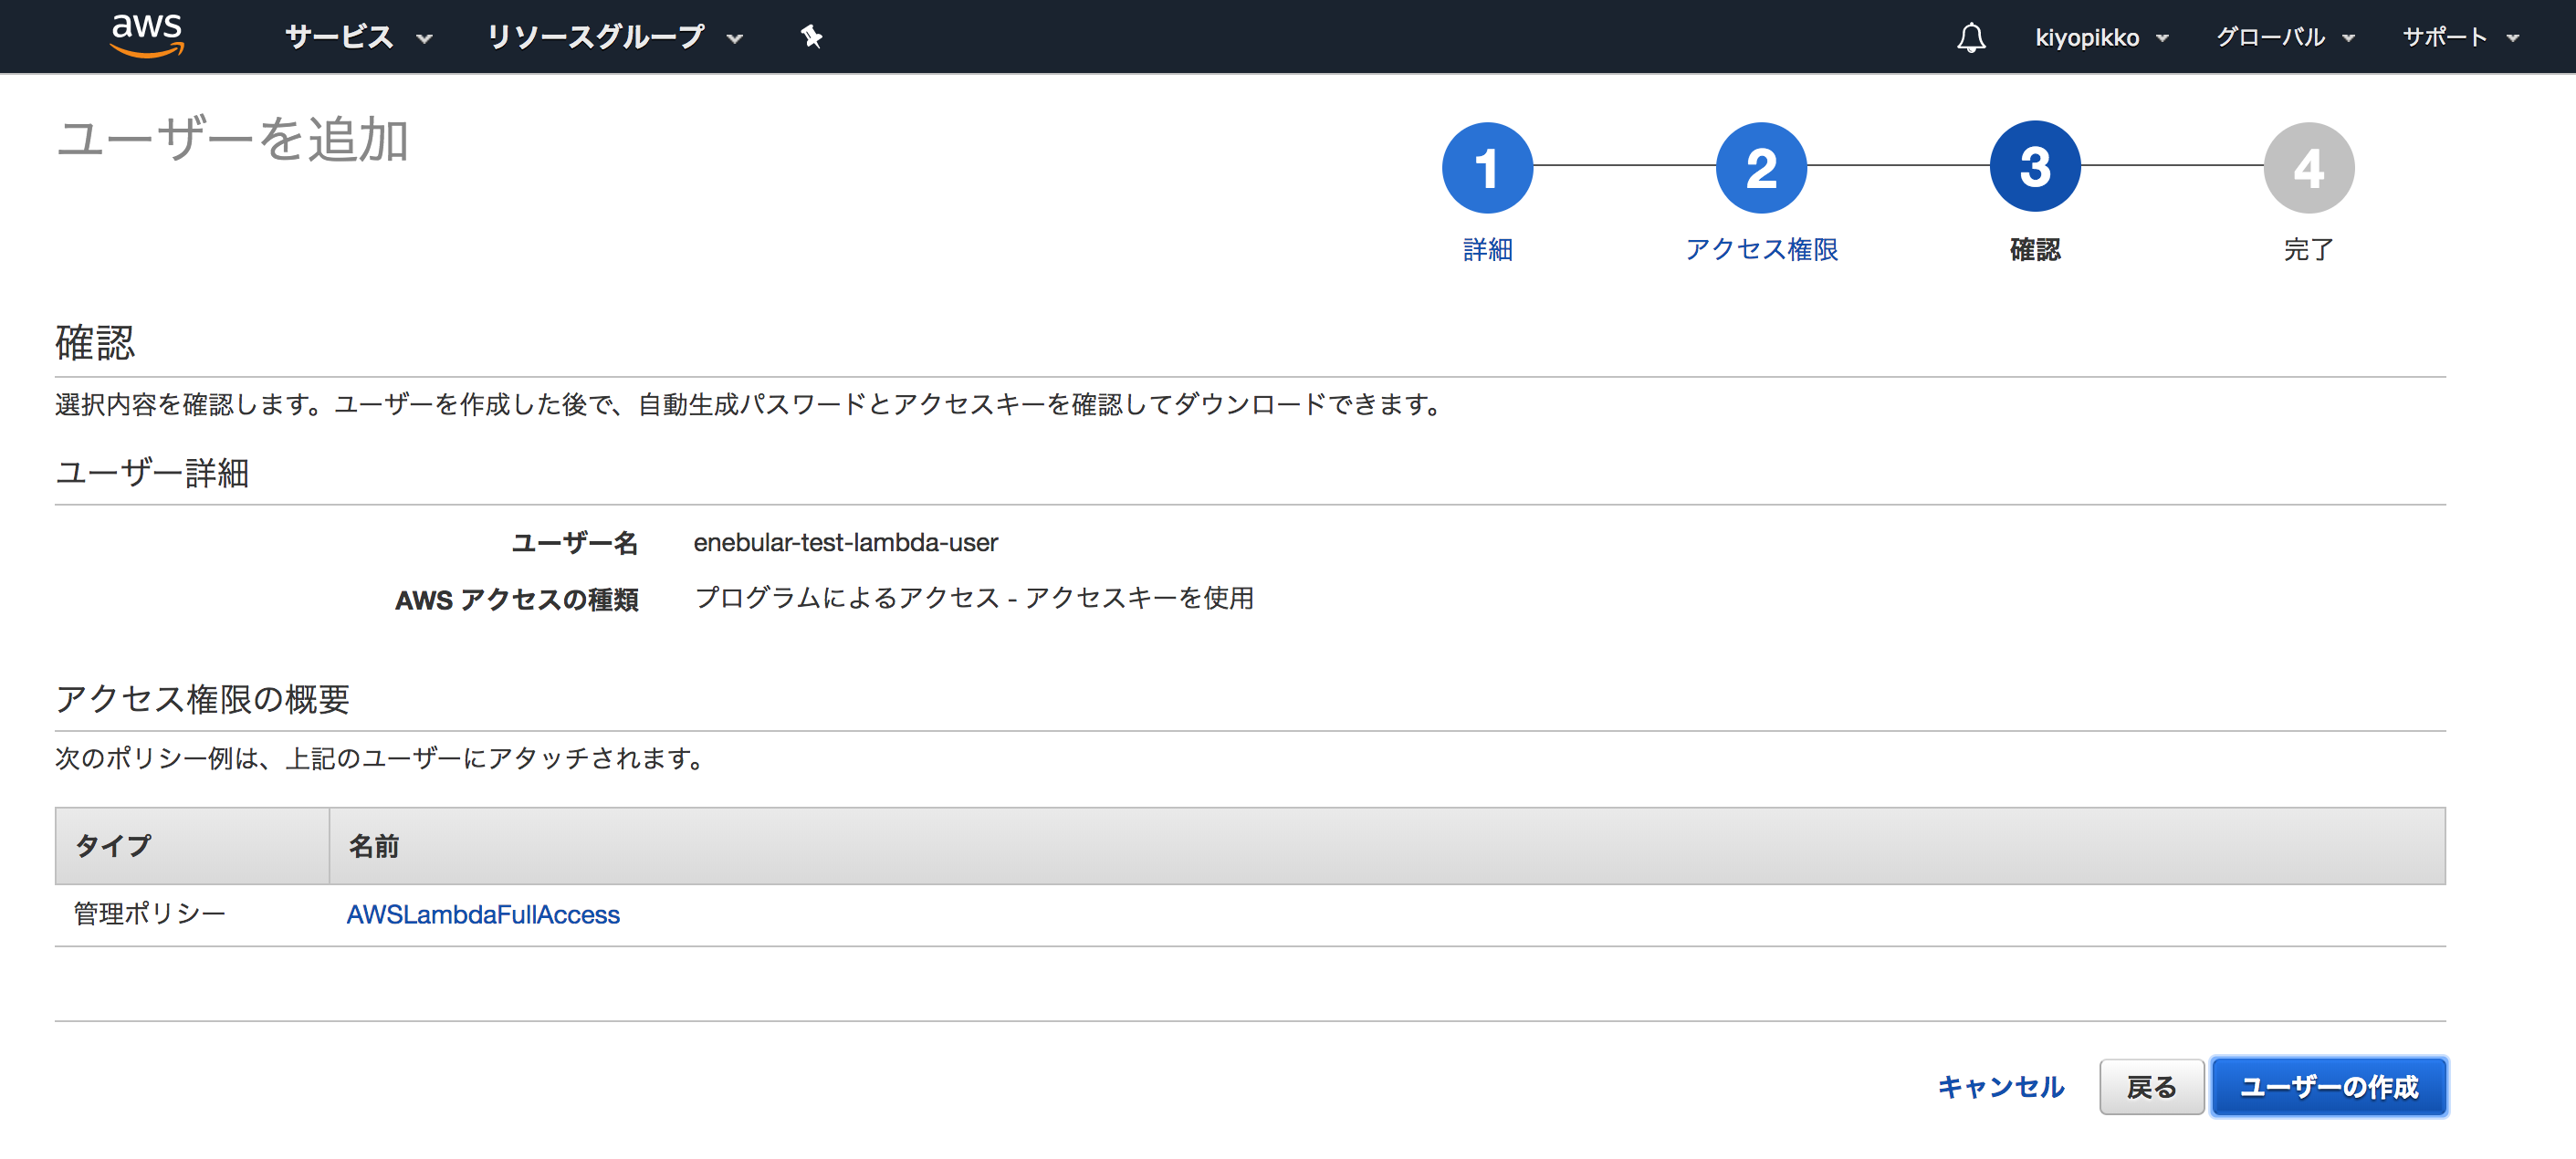Click the step 4 完了 circle

point(2308,167)
